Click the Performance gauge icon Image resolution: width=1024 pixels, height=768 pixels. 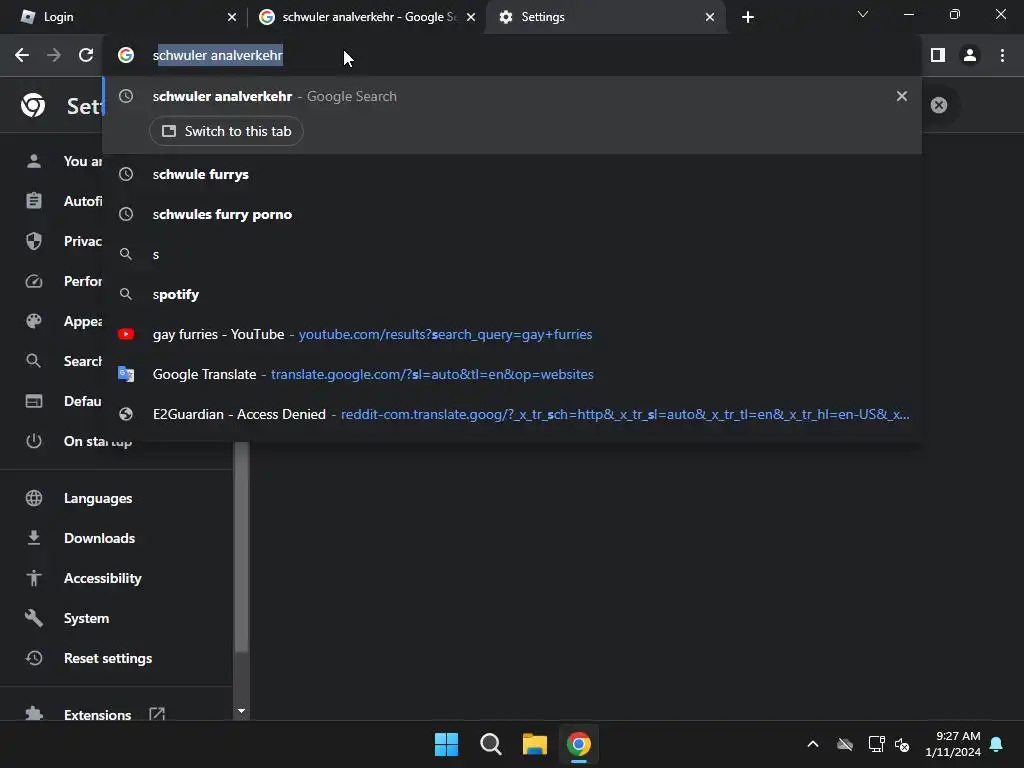[34, 281]
